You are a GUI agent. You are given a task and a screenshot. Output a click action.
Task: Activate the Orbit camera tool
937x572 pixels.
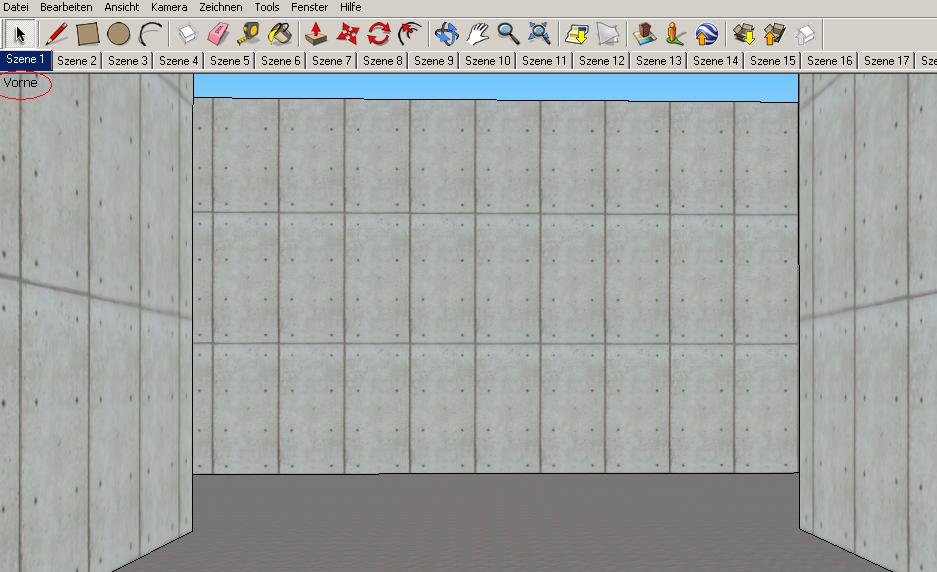coord(446,35)
